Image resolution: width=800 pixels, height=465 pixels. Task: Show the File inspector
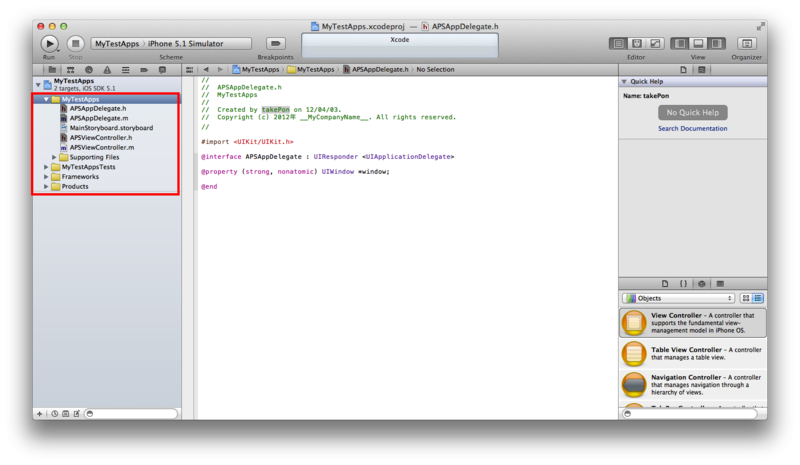[x=684, y=70]
